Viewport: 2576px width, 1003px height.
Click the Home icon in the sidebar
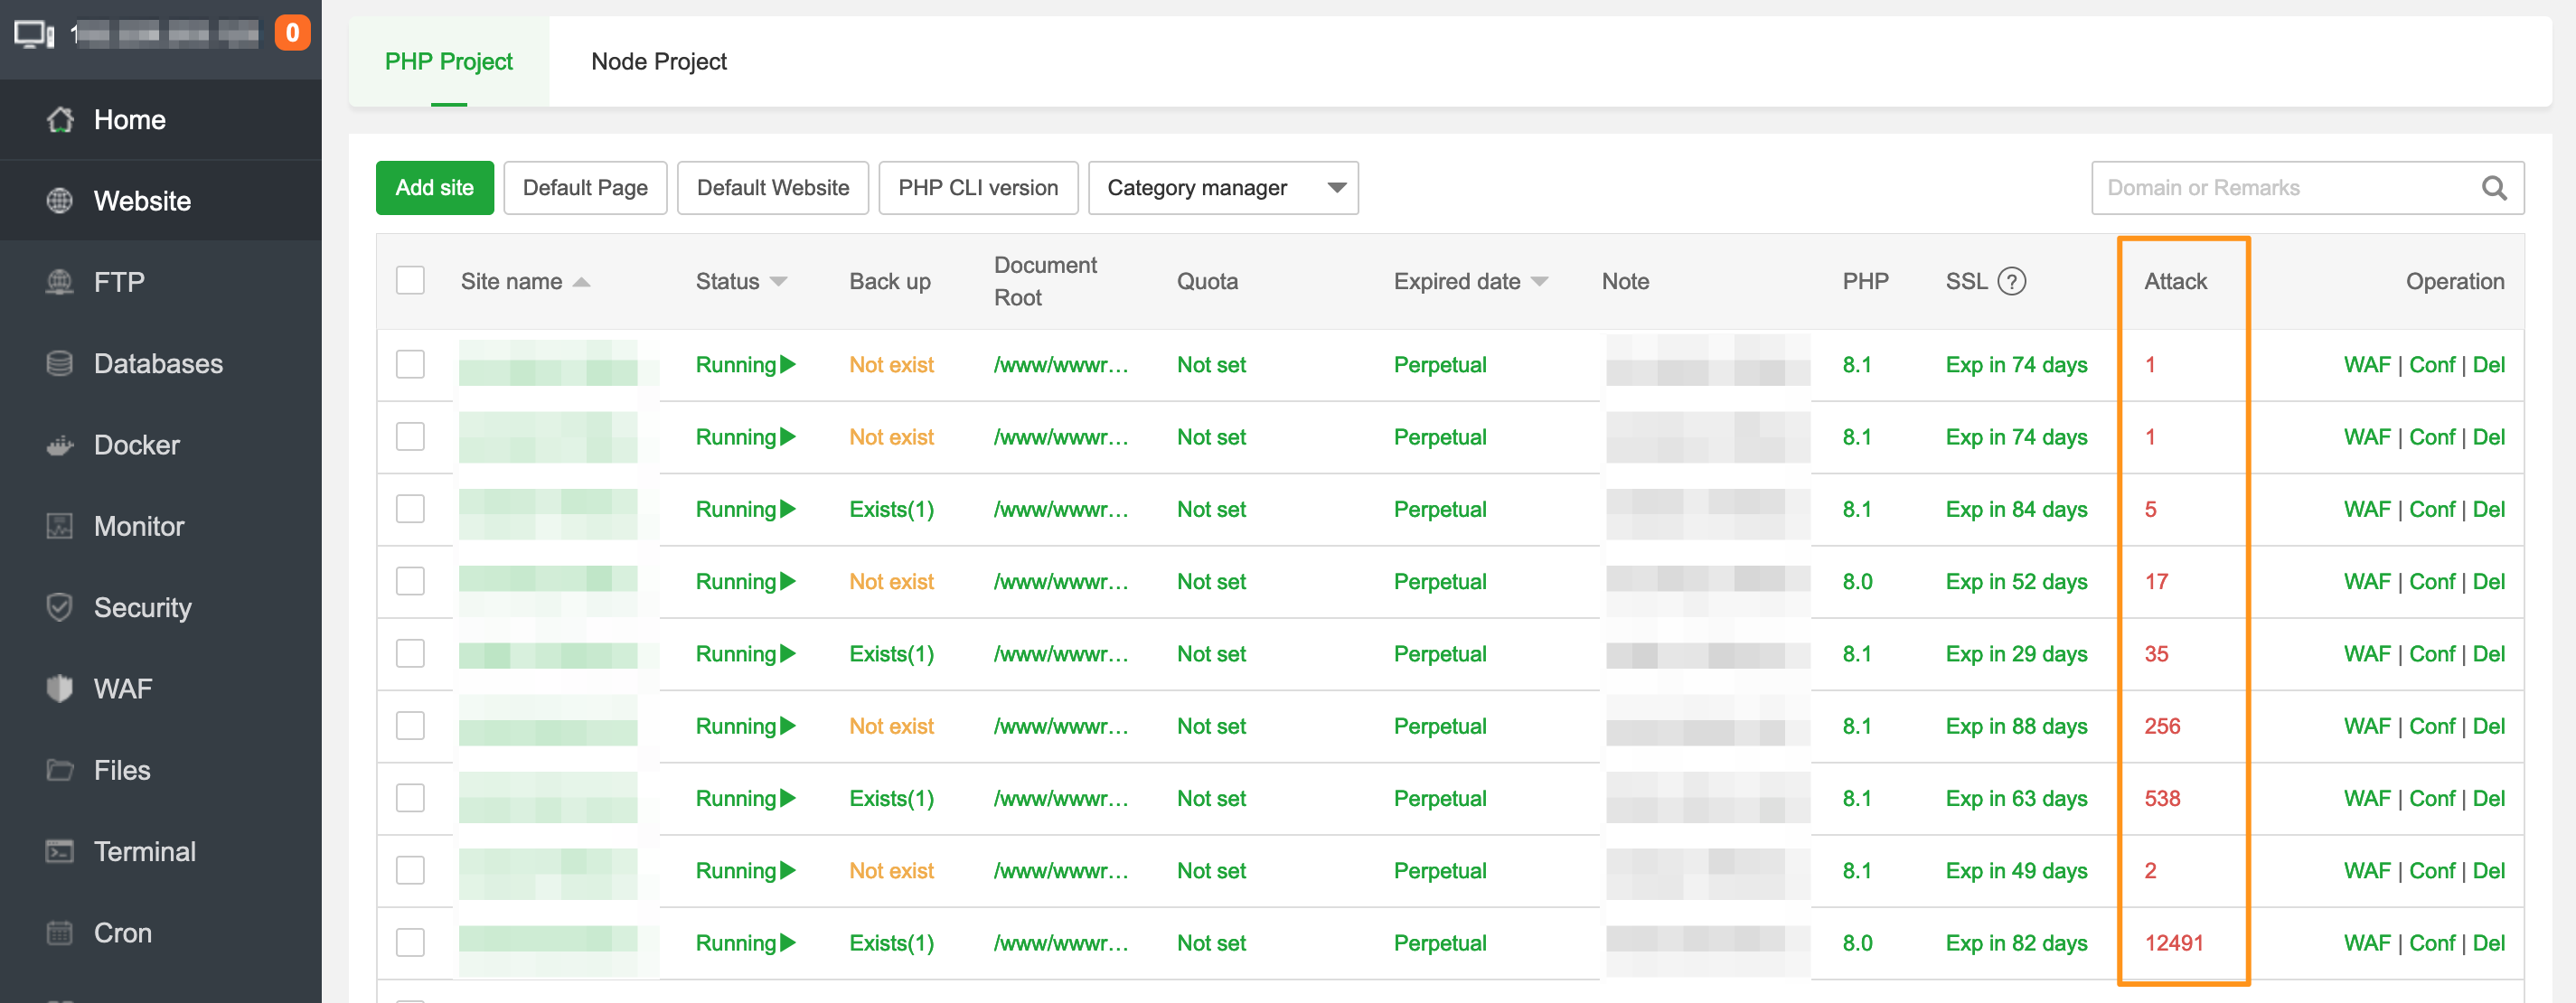(60, 120)
